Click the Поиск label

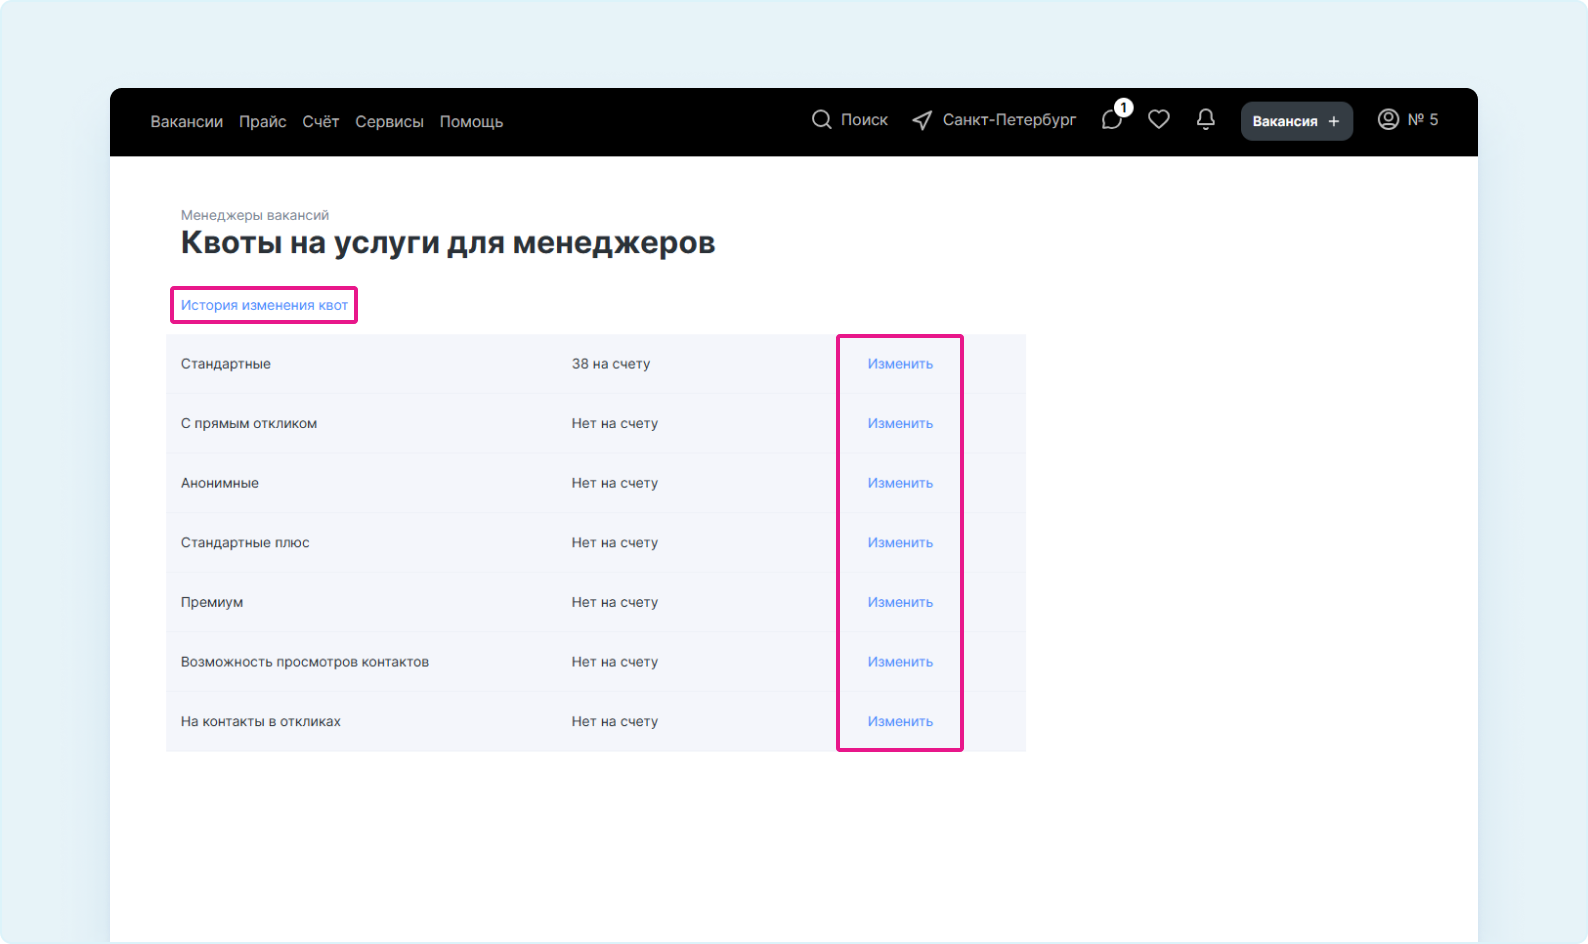(x=864, y=120)
